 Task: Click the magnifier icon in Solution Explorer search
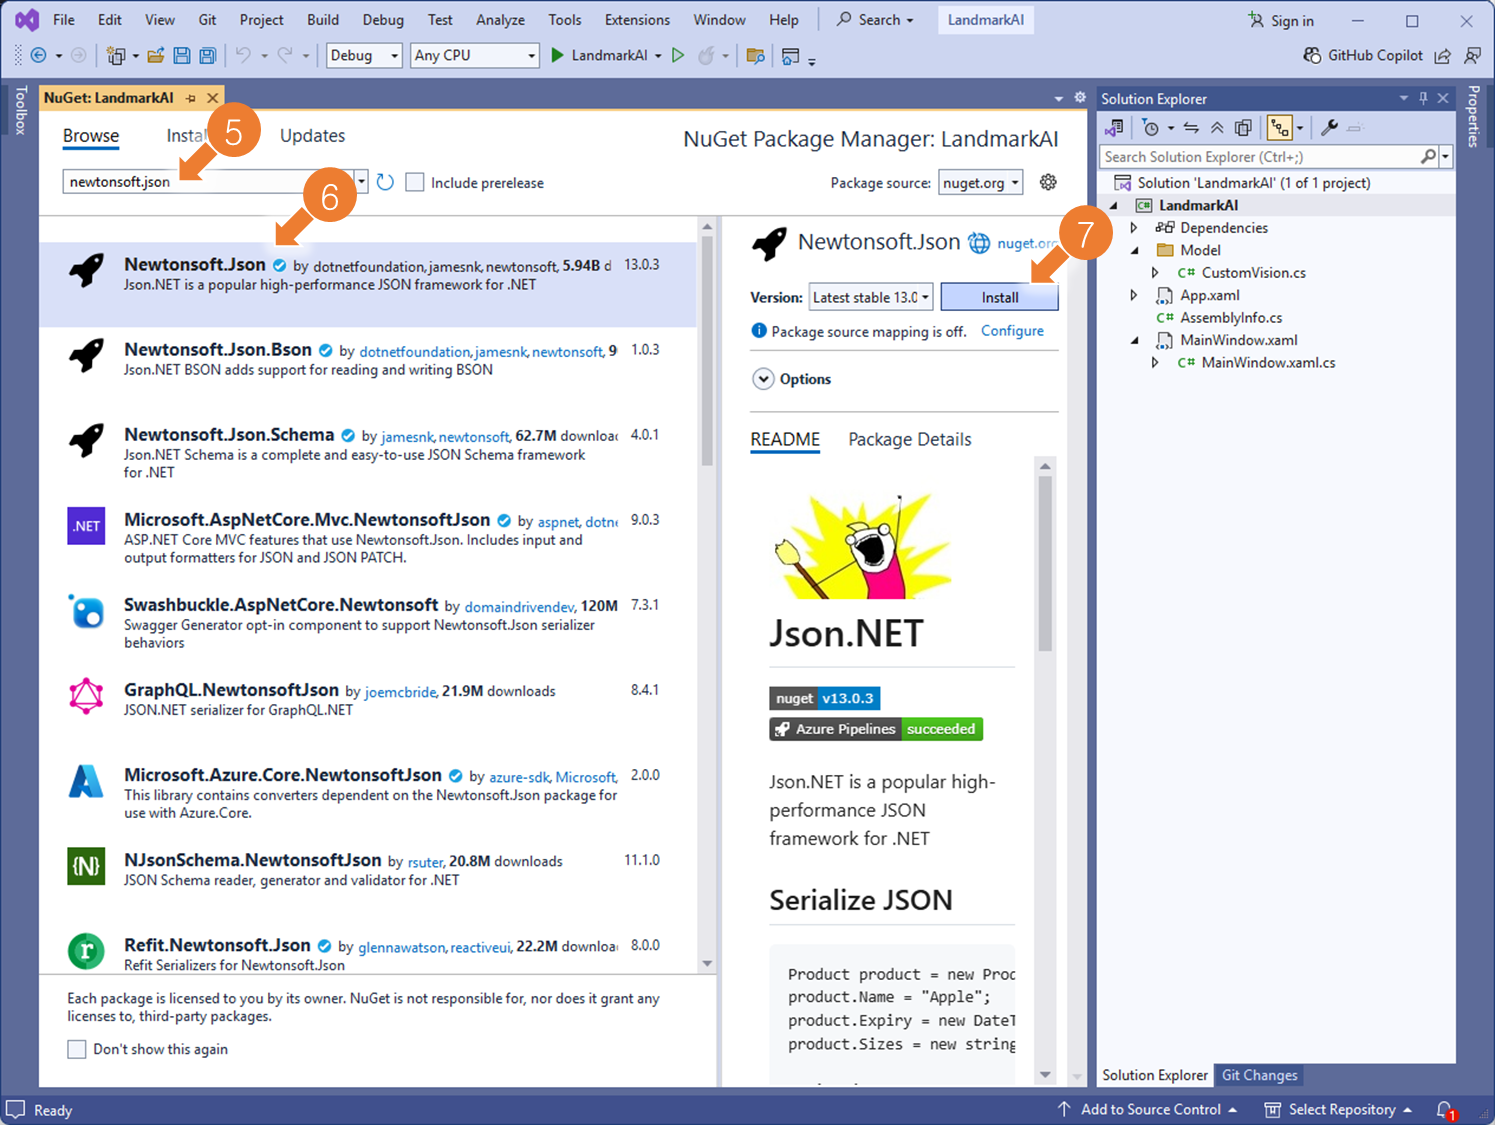[1428, 157]
